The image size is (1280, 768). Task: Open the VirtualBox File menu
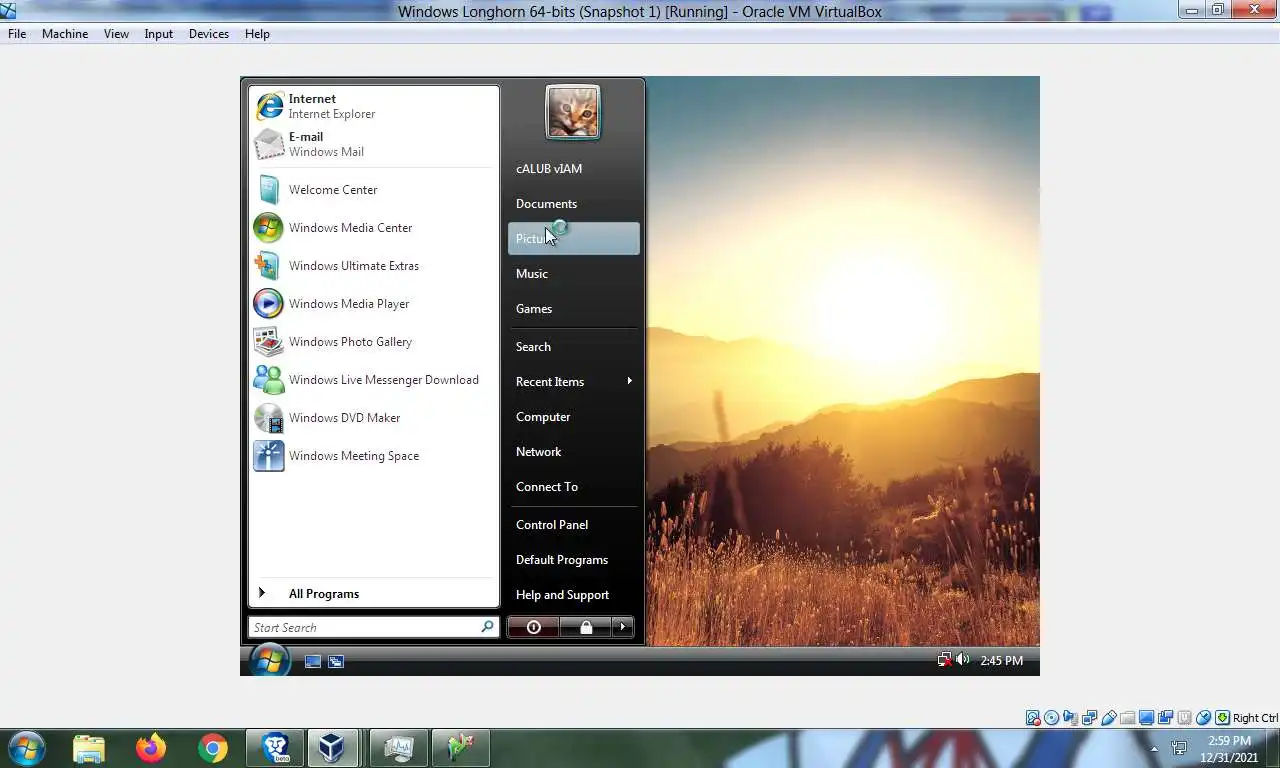tap(17, 34)
